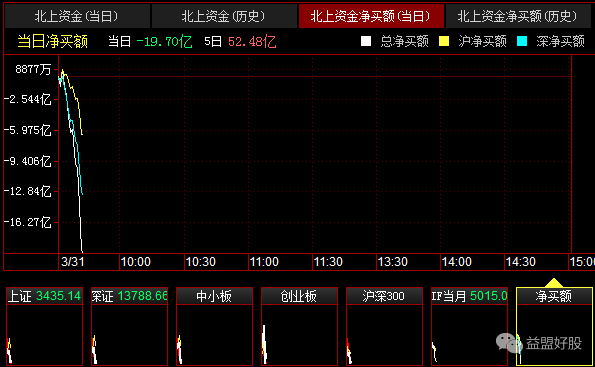This screenshot has height=367, width=595.
Task: Click the 13:30 time axis label
Action: tap(392, 262)
